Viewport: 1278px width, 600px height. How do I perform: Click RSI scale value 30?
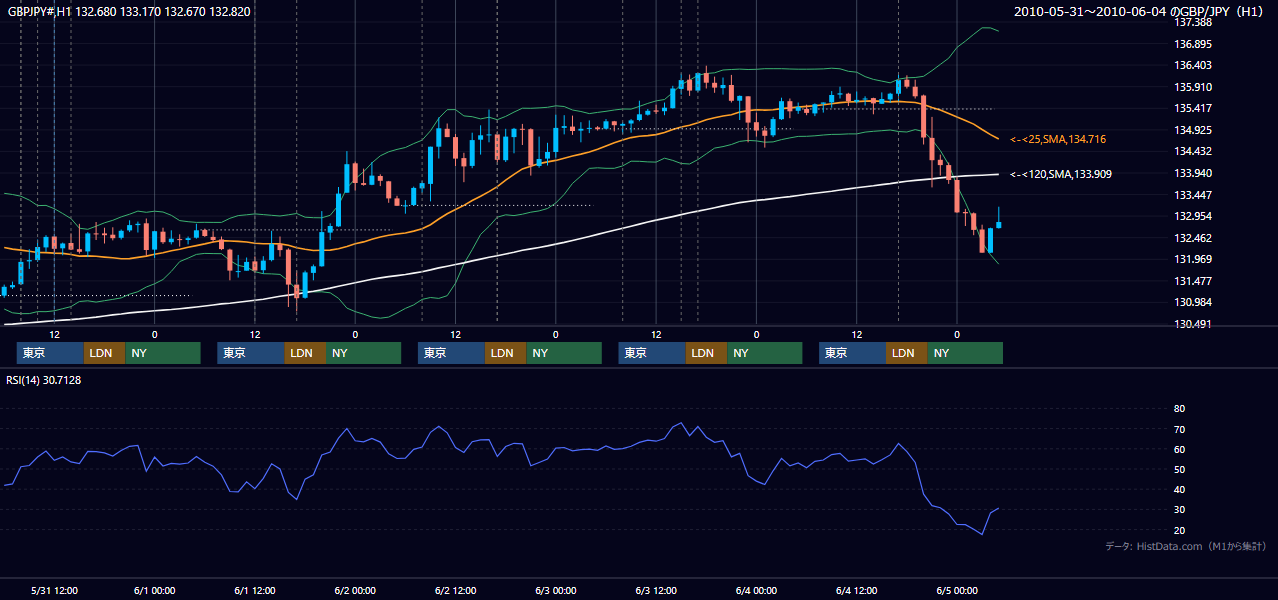[x=1179, y=510]
